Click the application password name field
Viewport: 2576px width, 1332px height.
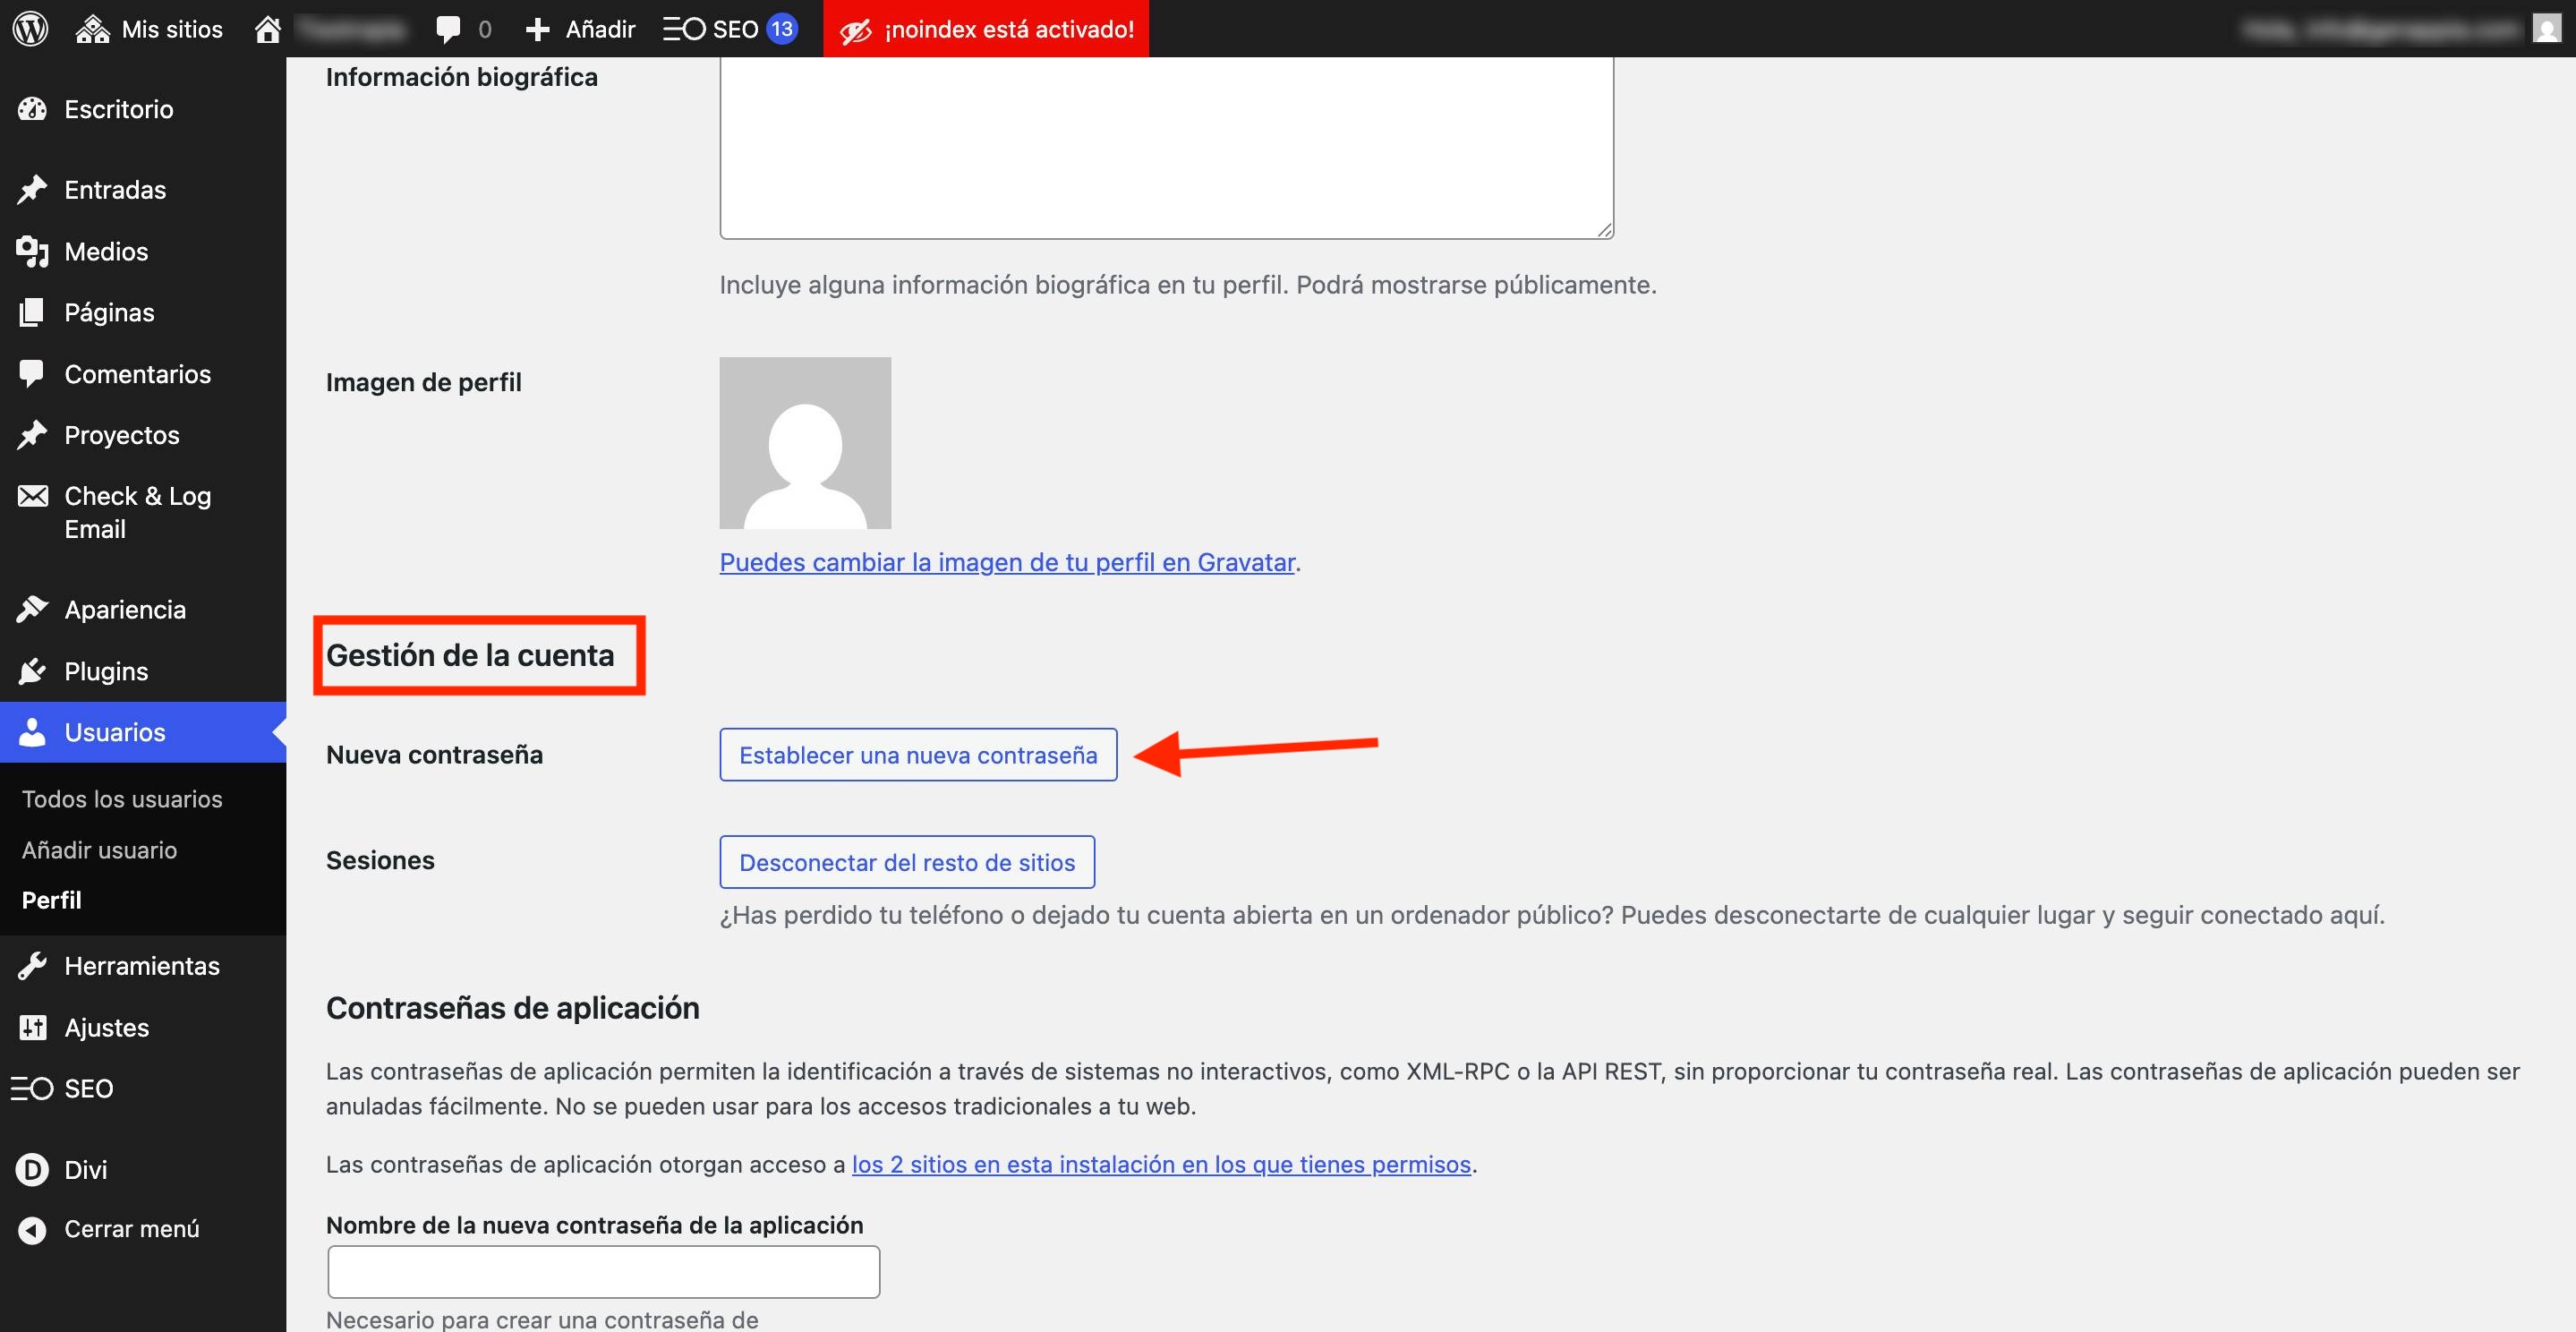603,1271
